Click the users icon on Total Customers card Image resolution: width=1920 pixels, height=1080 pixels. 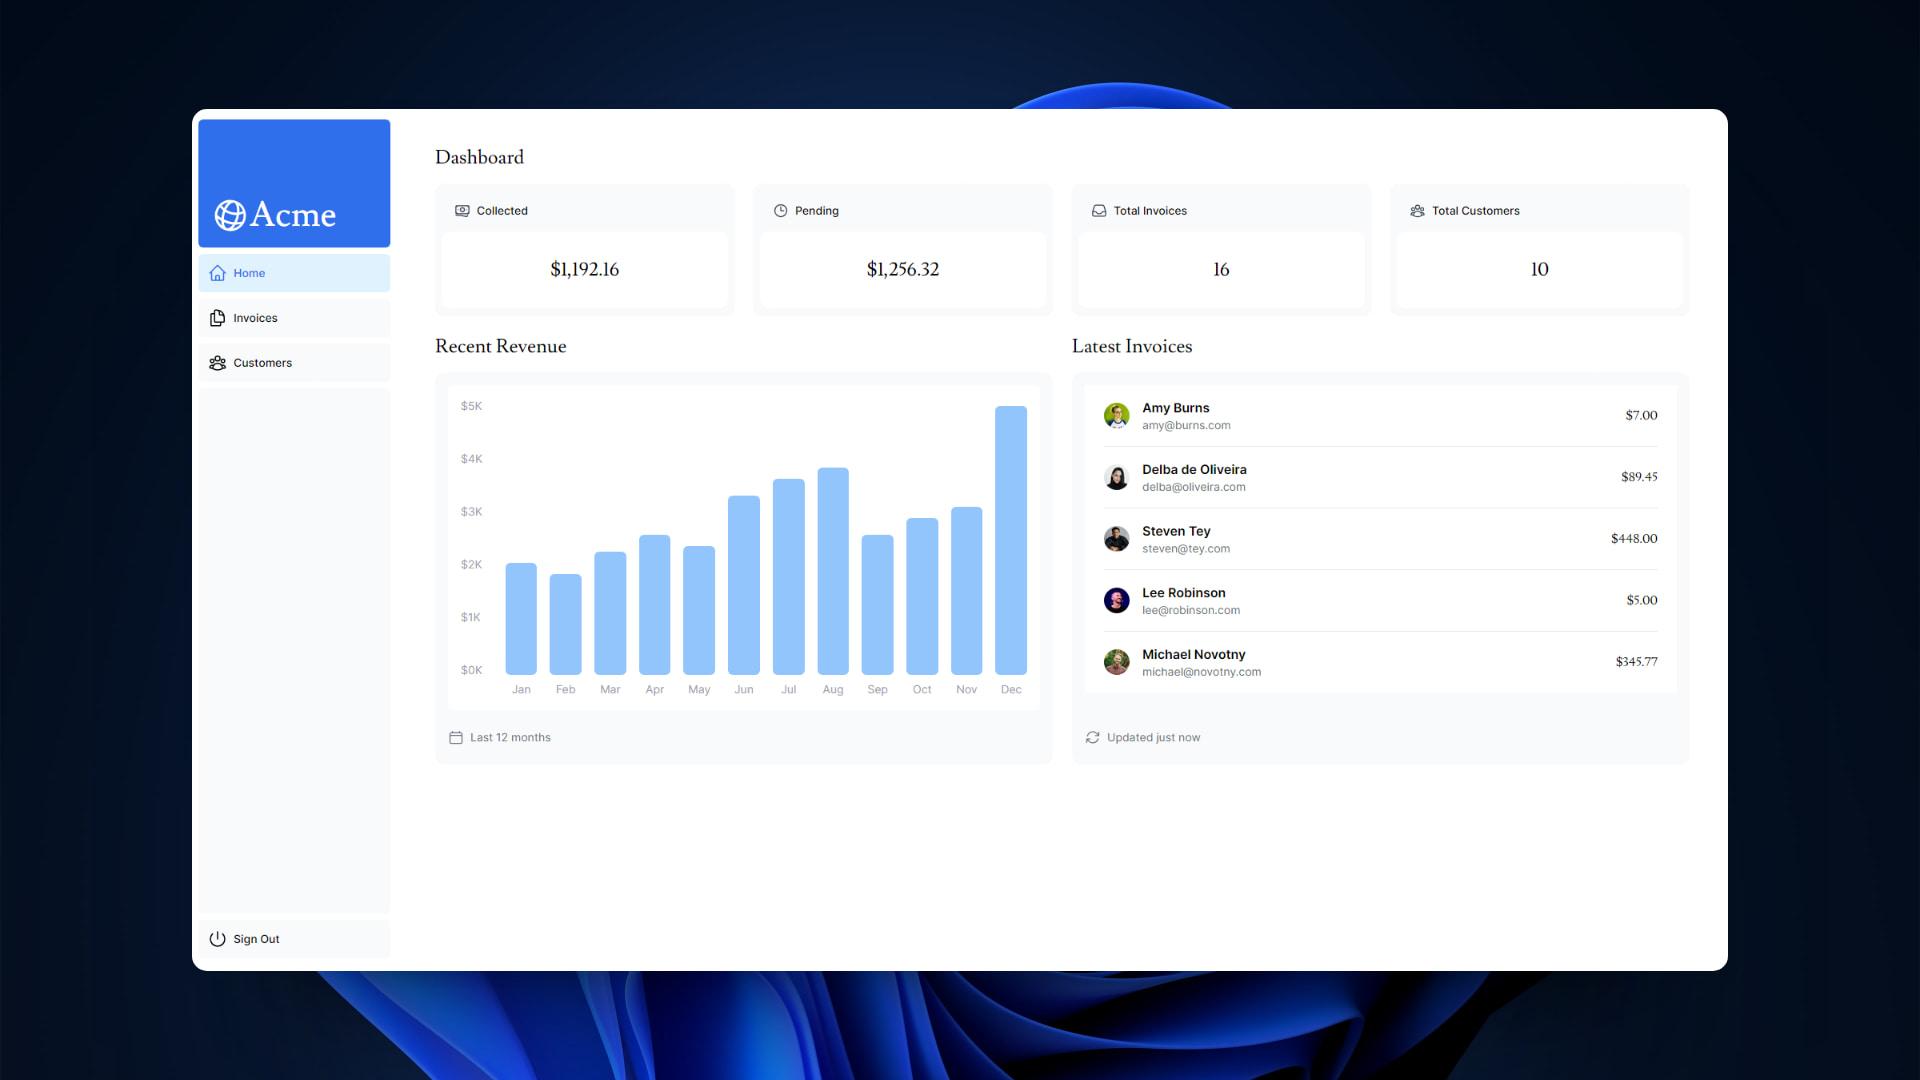coord(1417,210)
